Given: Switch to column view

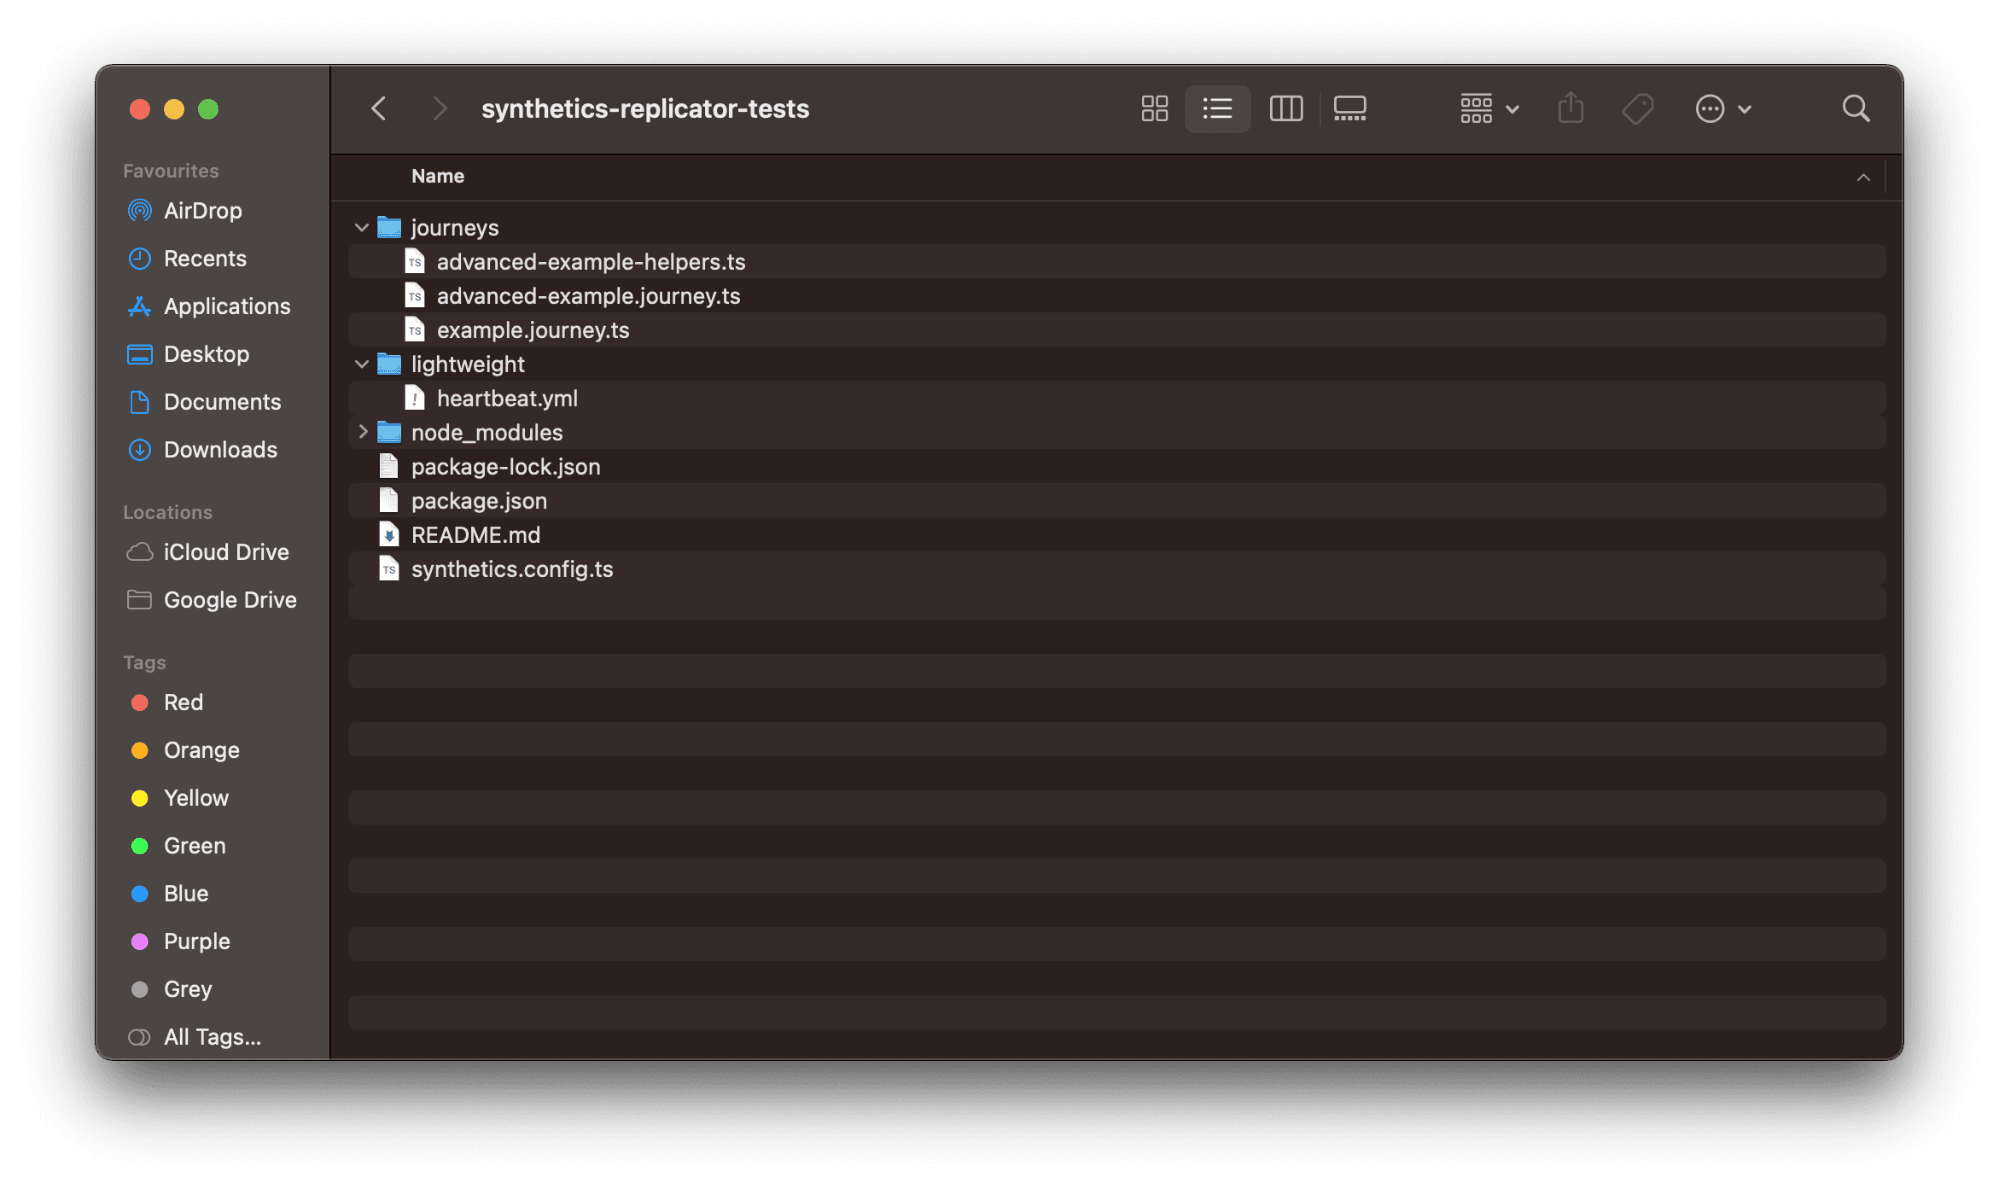Looking at the screenshot, I should [1285, 108].
